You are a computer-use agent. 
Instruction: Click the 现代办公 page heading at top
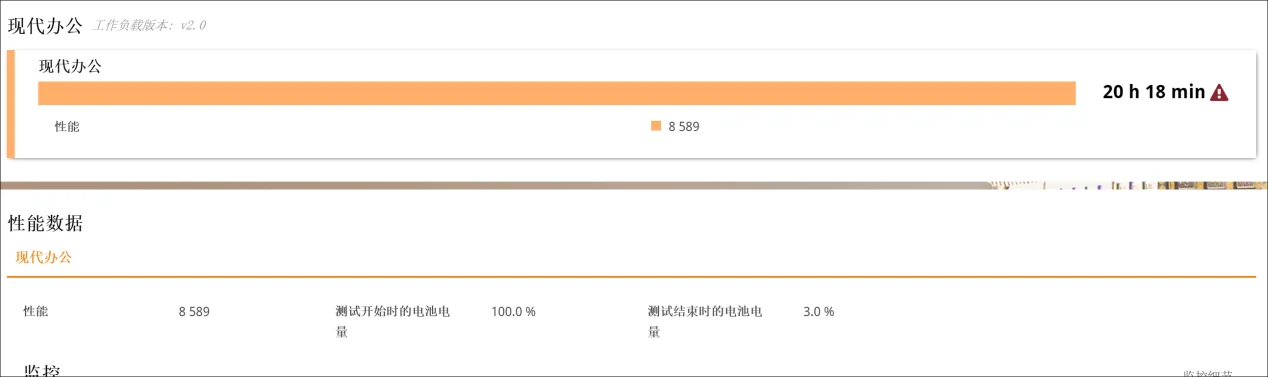pos(45,25)
